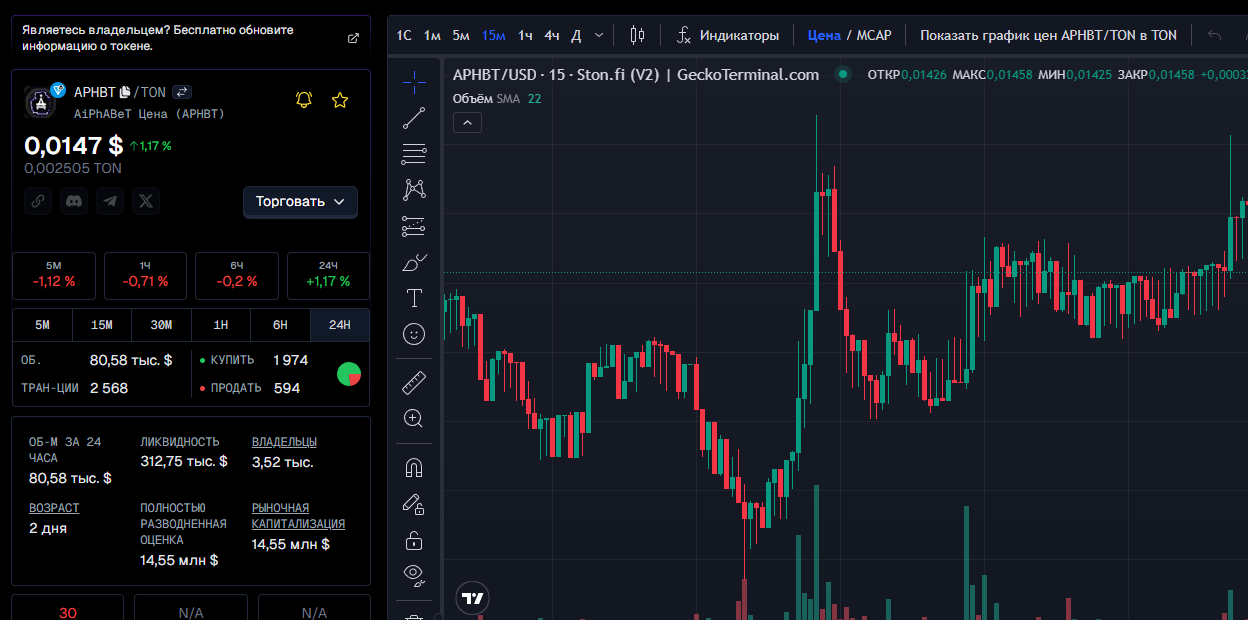Click the ВОЗРАСТ age label
This screenshot has width=1248, height=620.
point(54,508)
